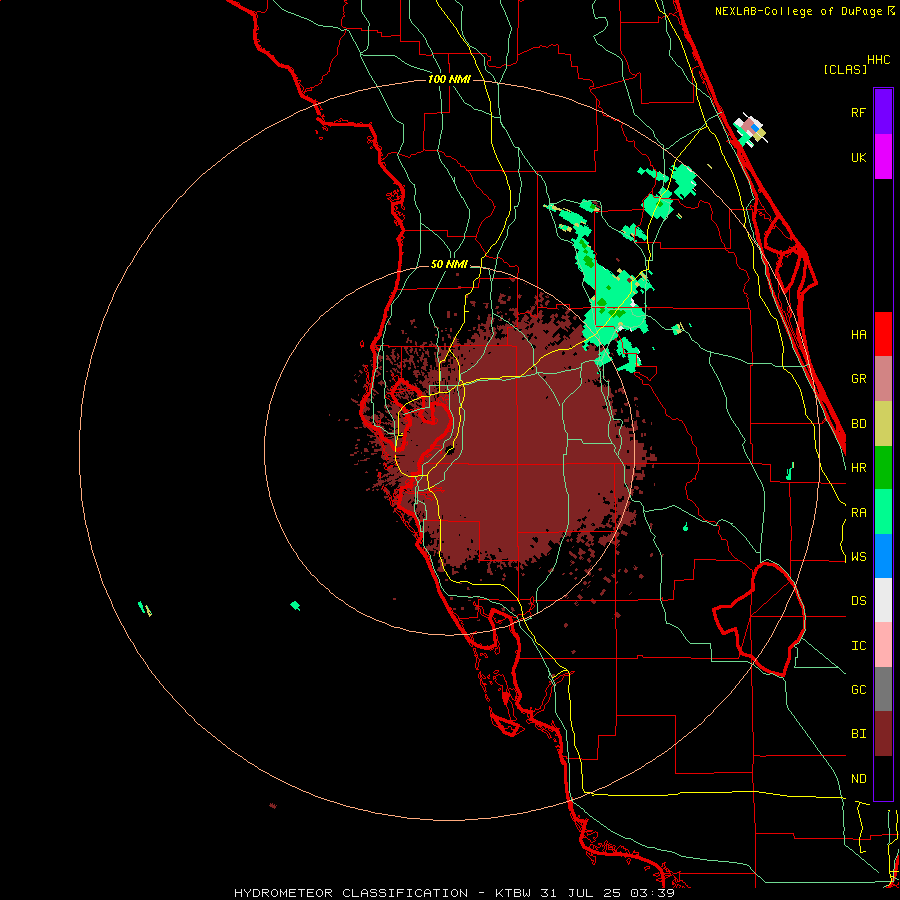Click the GR legend label
The image size is (900, 900).
point(858,379)
